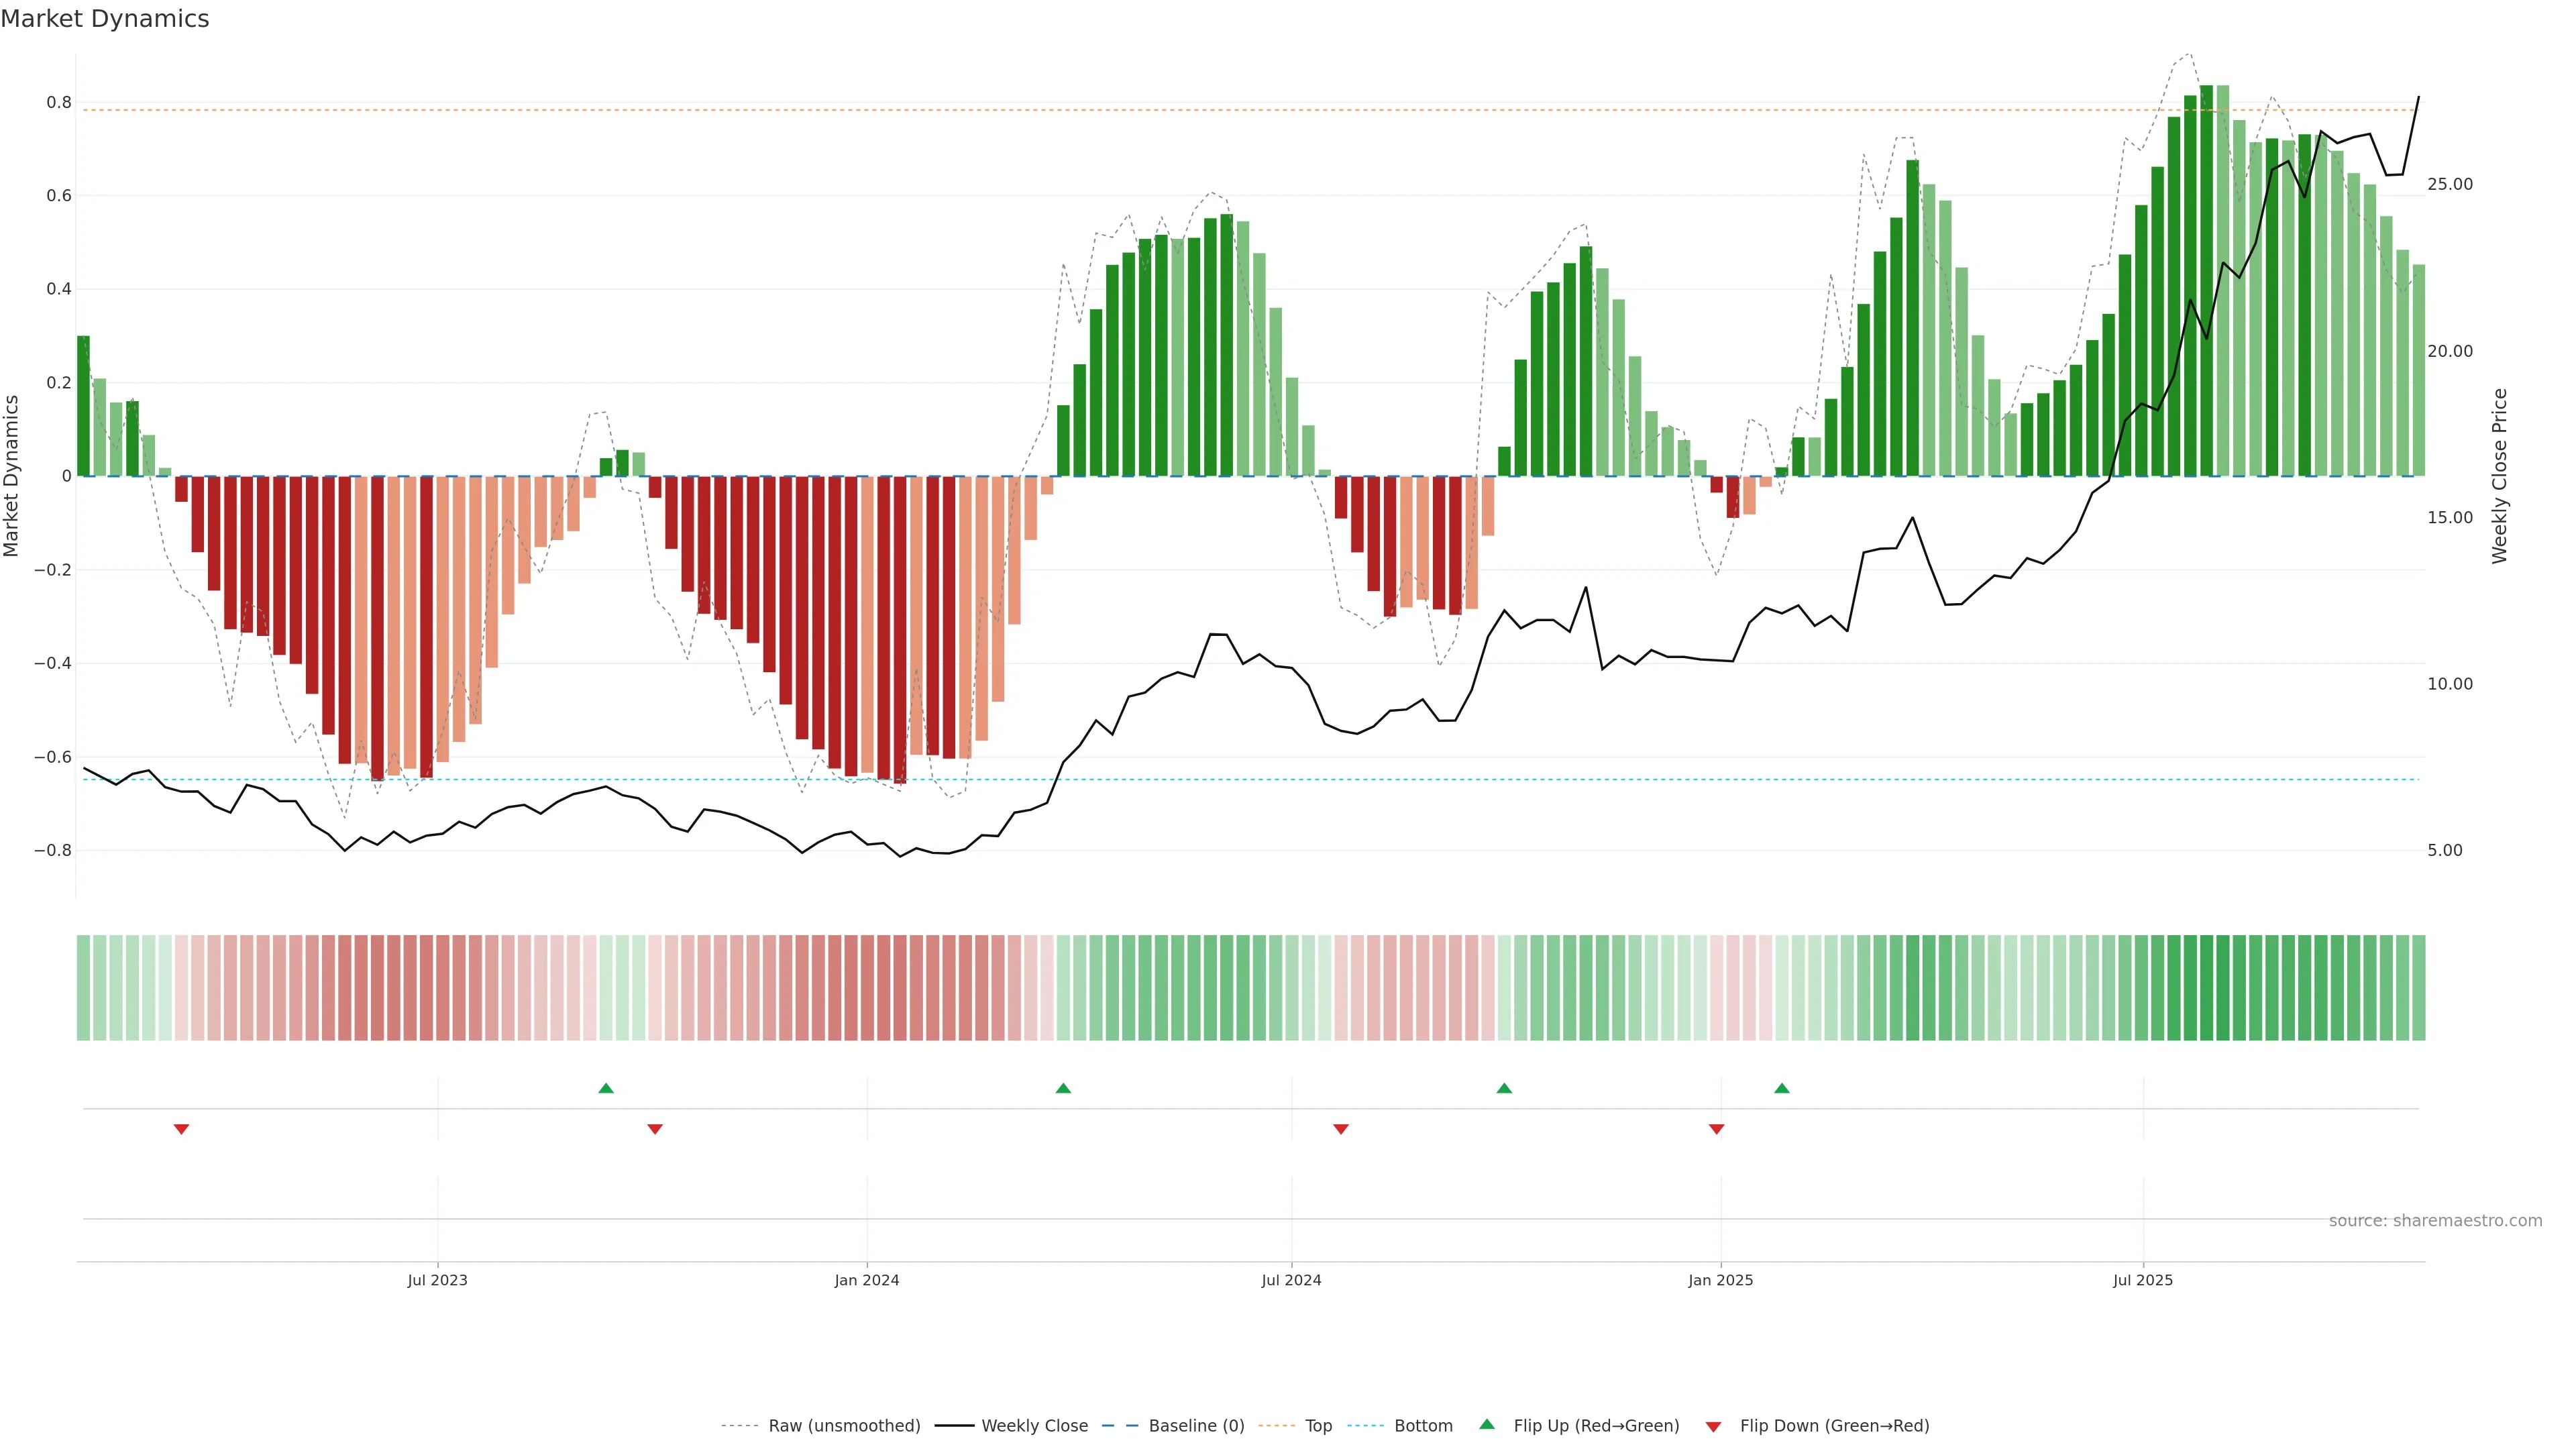Toggle the Weekly Close legend entry
Image resolution: width=2576 pixels, height=1449 pixels.
click(x=1034, y=1426)
